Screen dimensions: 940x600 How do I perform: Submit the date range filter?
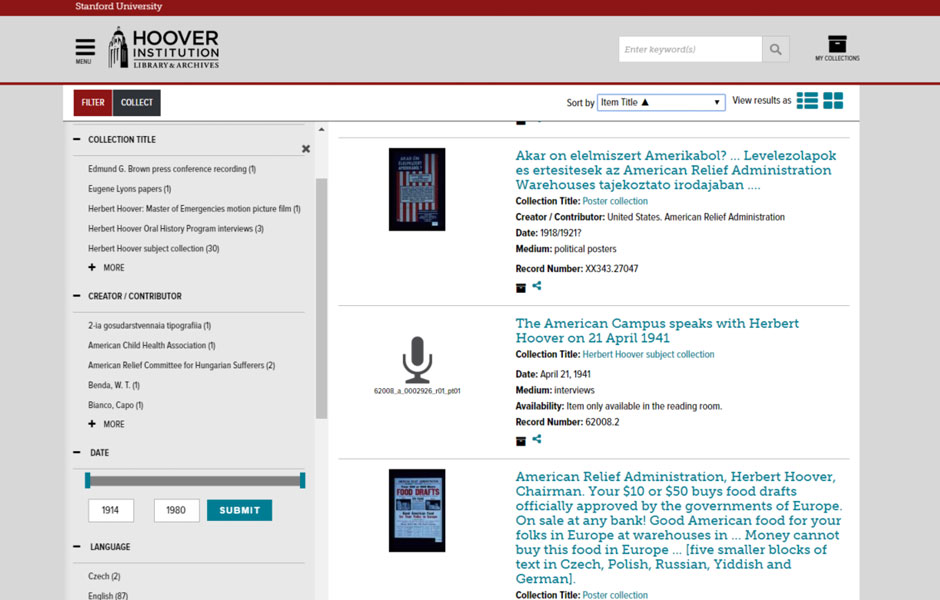point(239,510)
